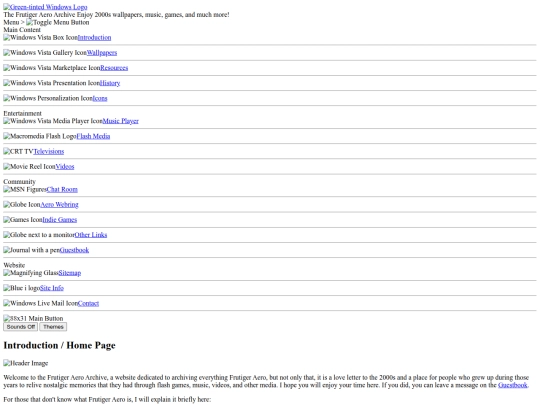Image resolution: width=540 pixels, height=405 pixels.
Task: Click the Introduction / Home Page heading
Action: 60,345
